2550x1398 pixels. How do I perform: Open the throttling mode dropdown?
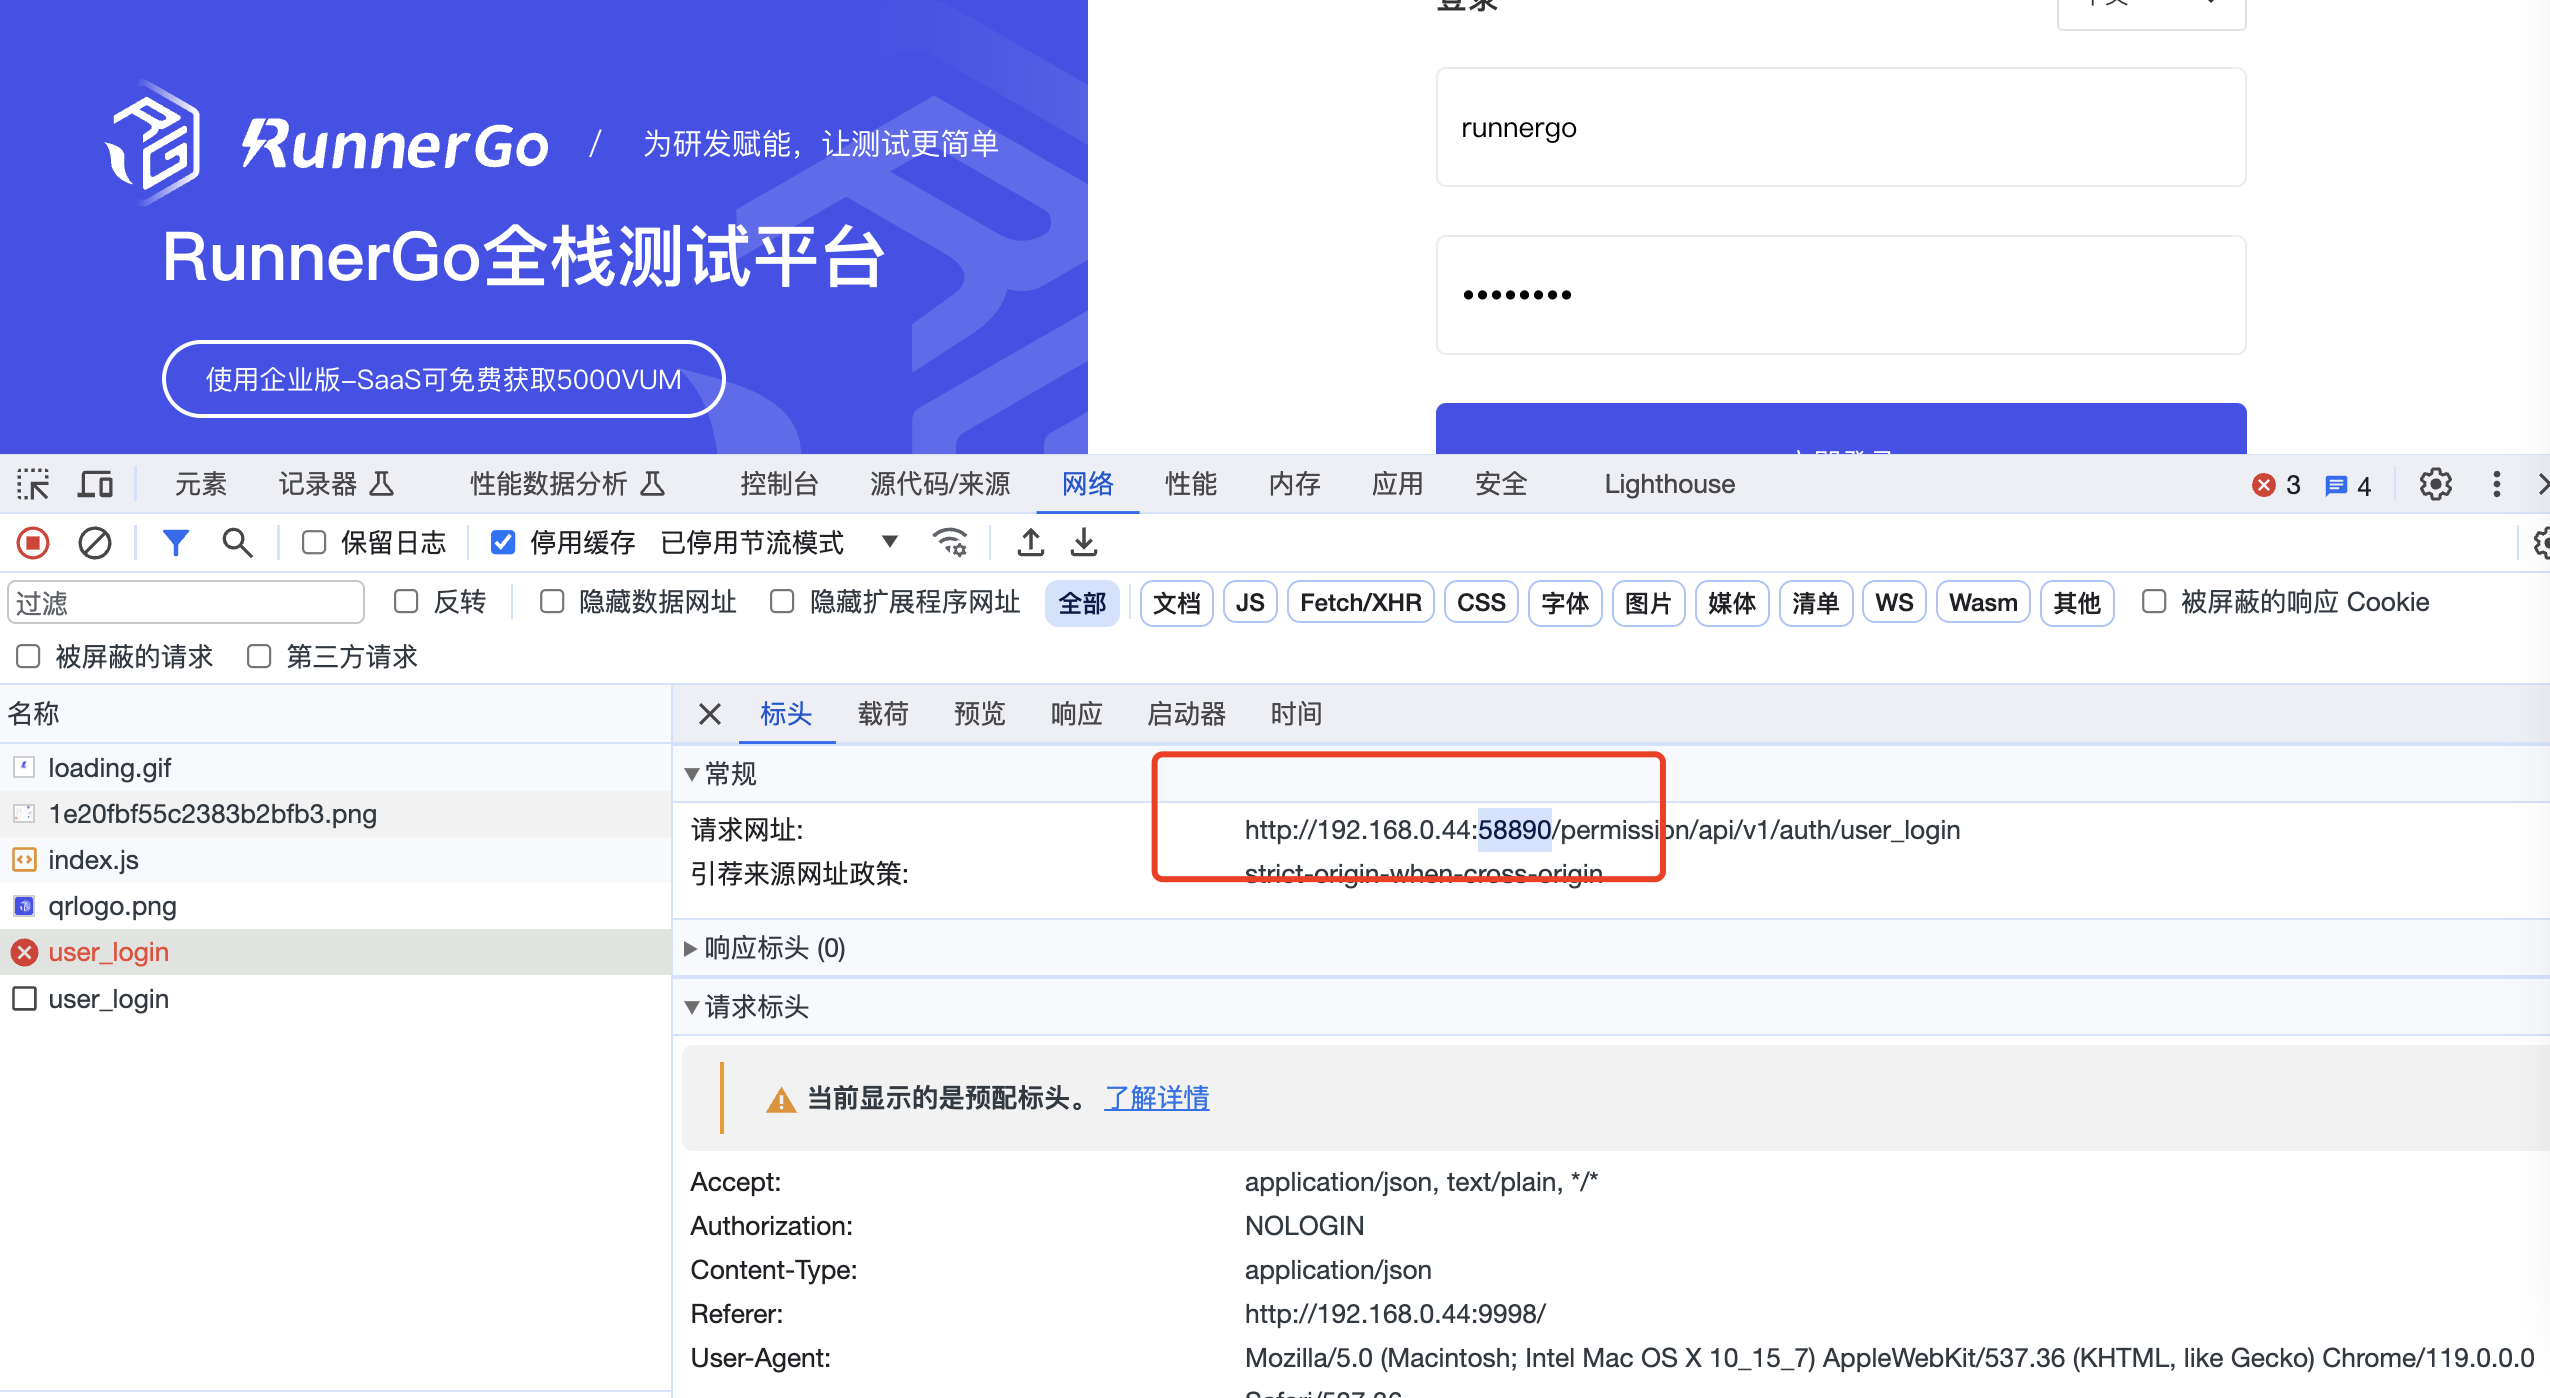pyautogui.click(x=889, y=542)
